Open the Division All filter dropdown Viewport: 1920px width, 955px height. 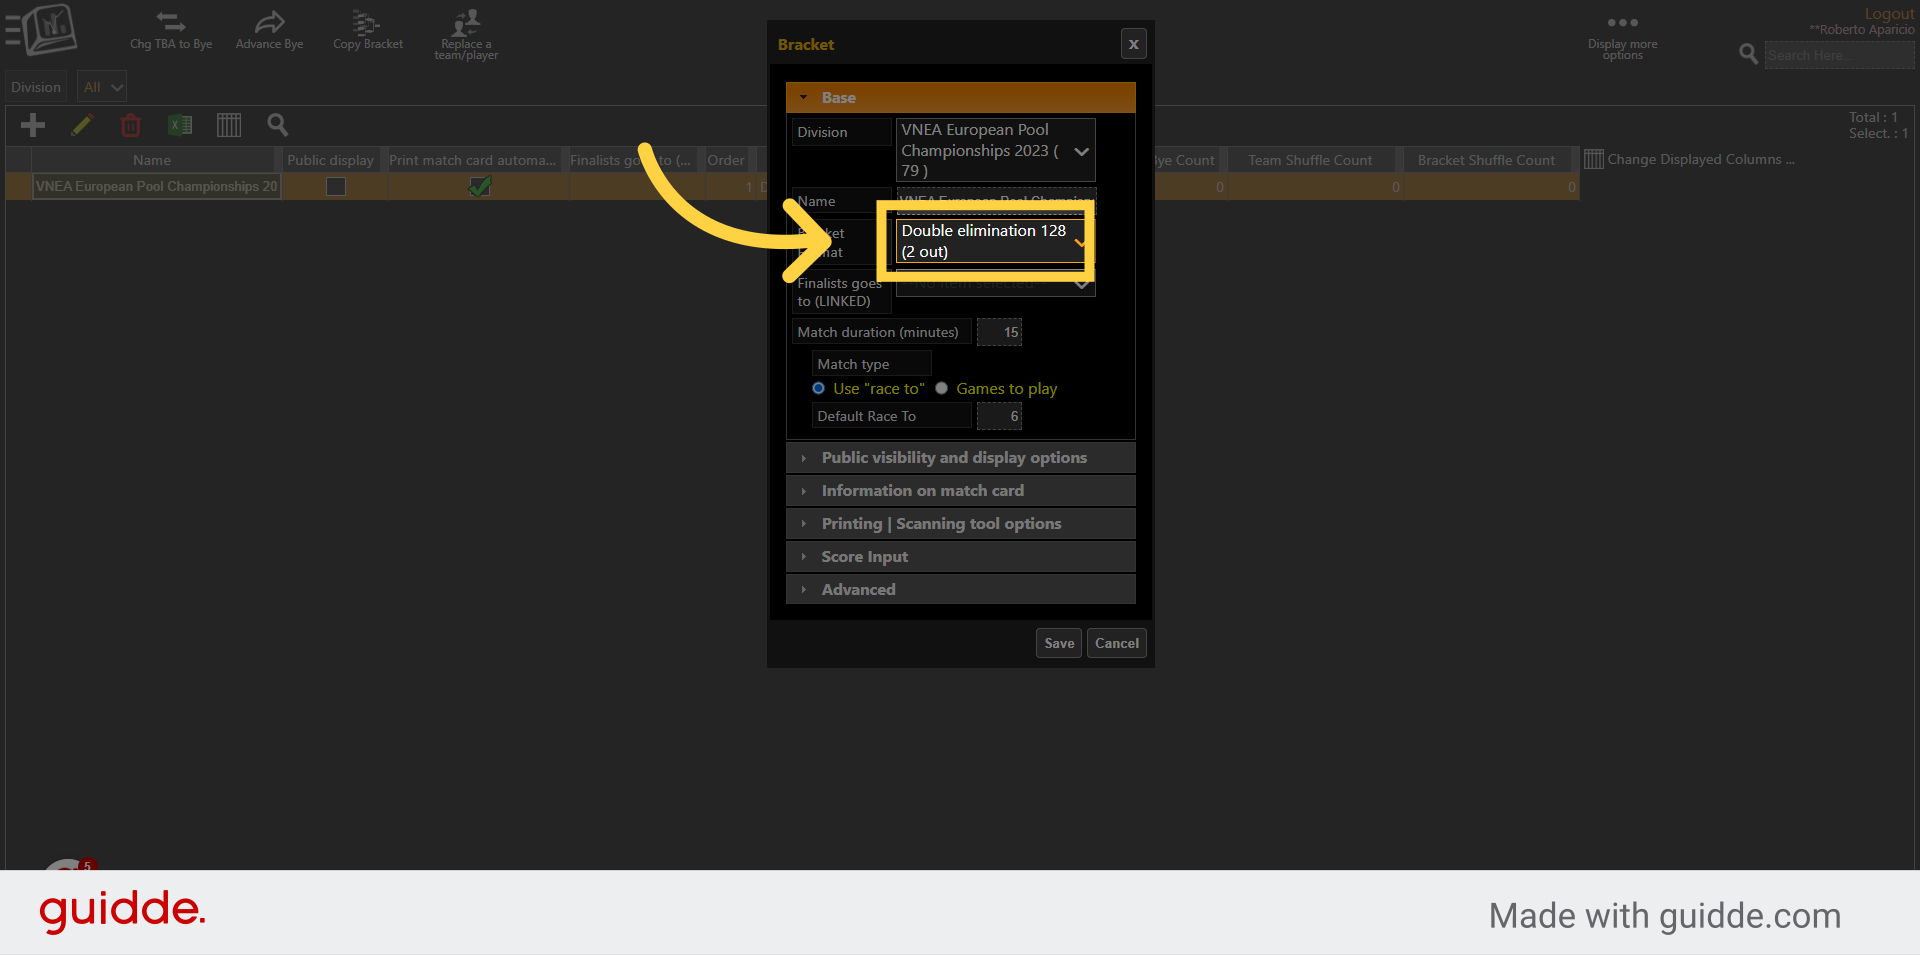pos(102,87)
